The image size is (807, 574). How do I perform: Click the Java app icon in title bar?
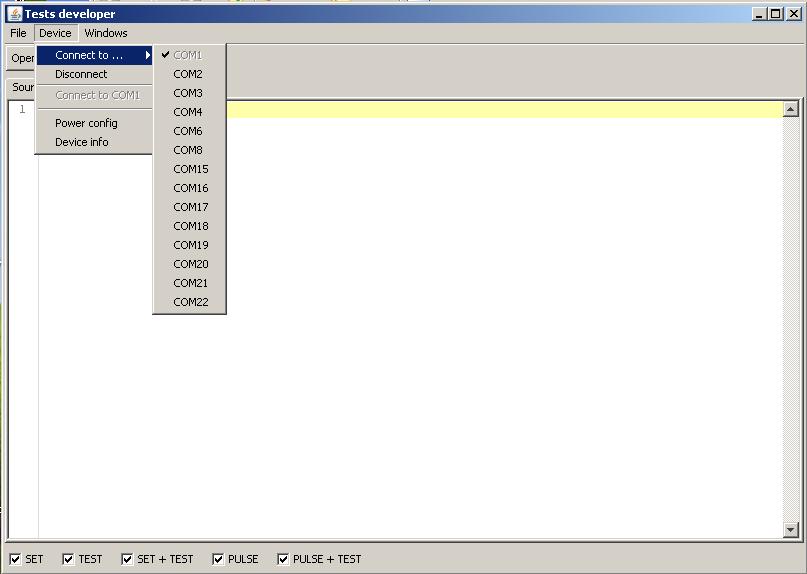coord(14,14)
